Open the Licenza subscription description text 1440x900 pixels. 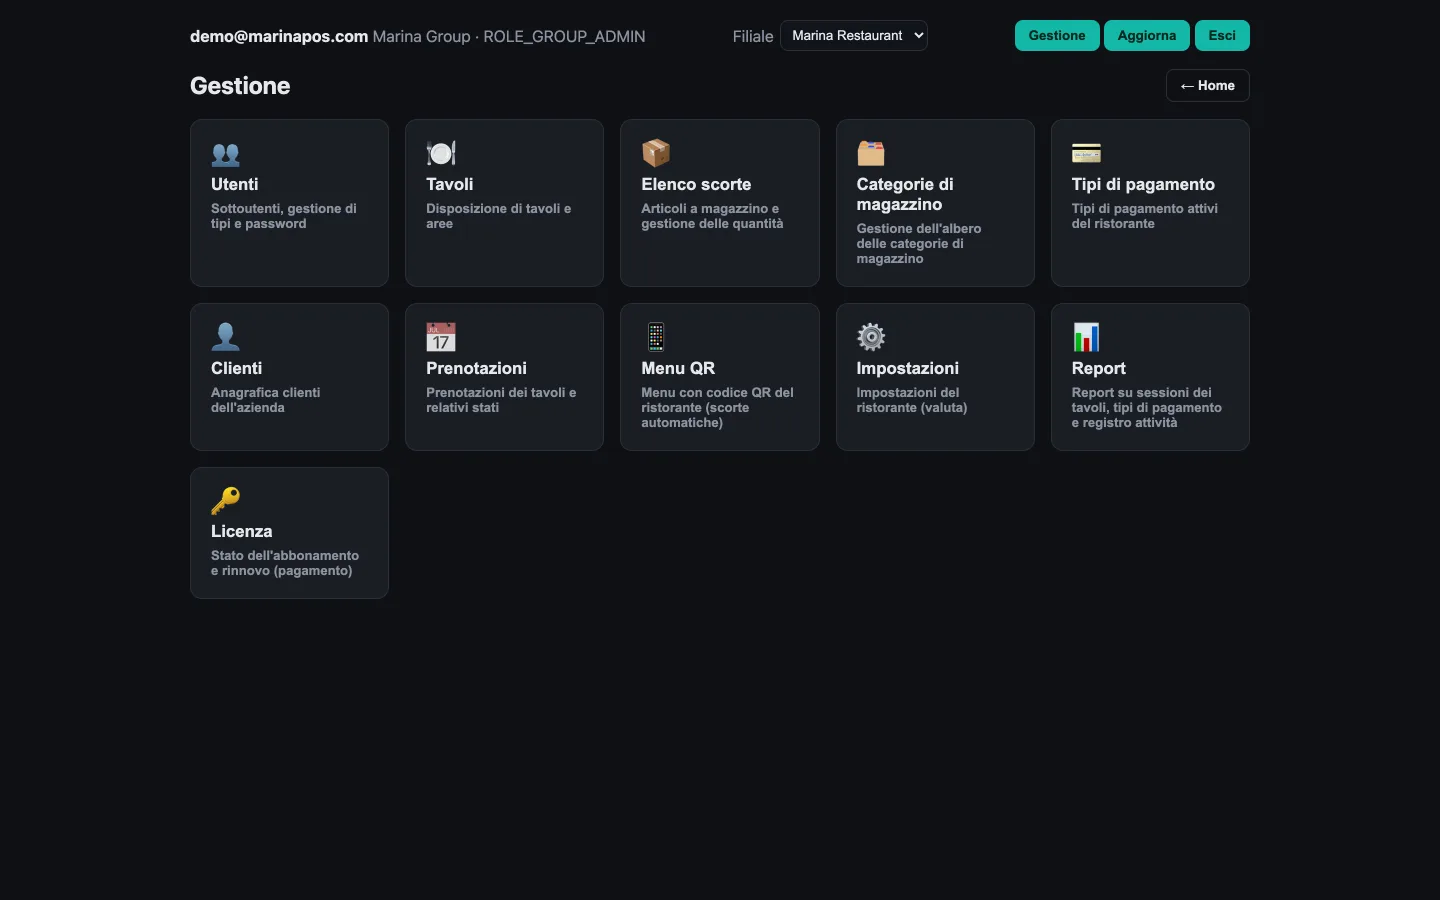[x=285, y=563]
